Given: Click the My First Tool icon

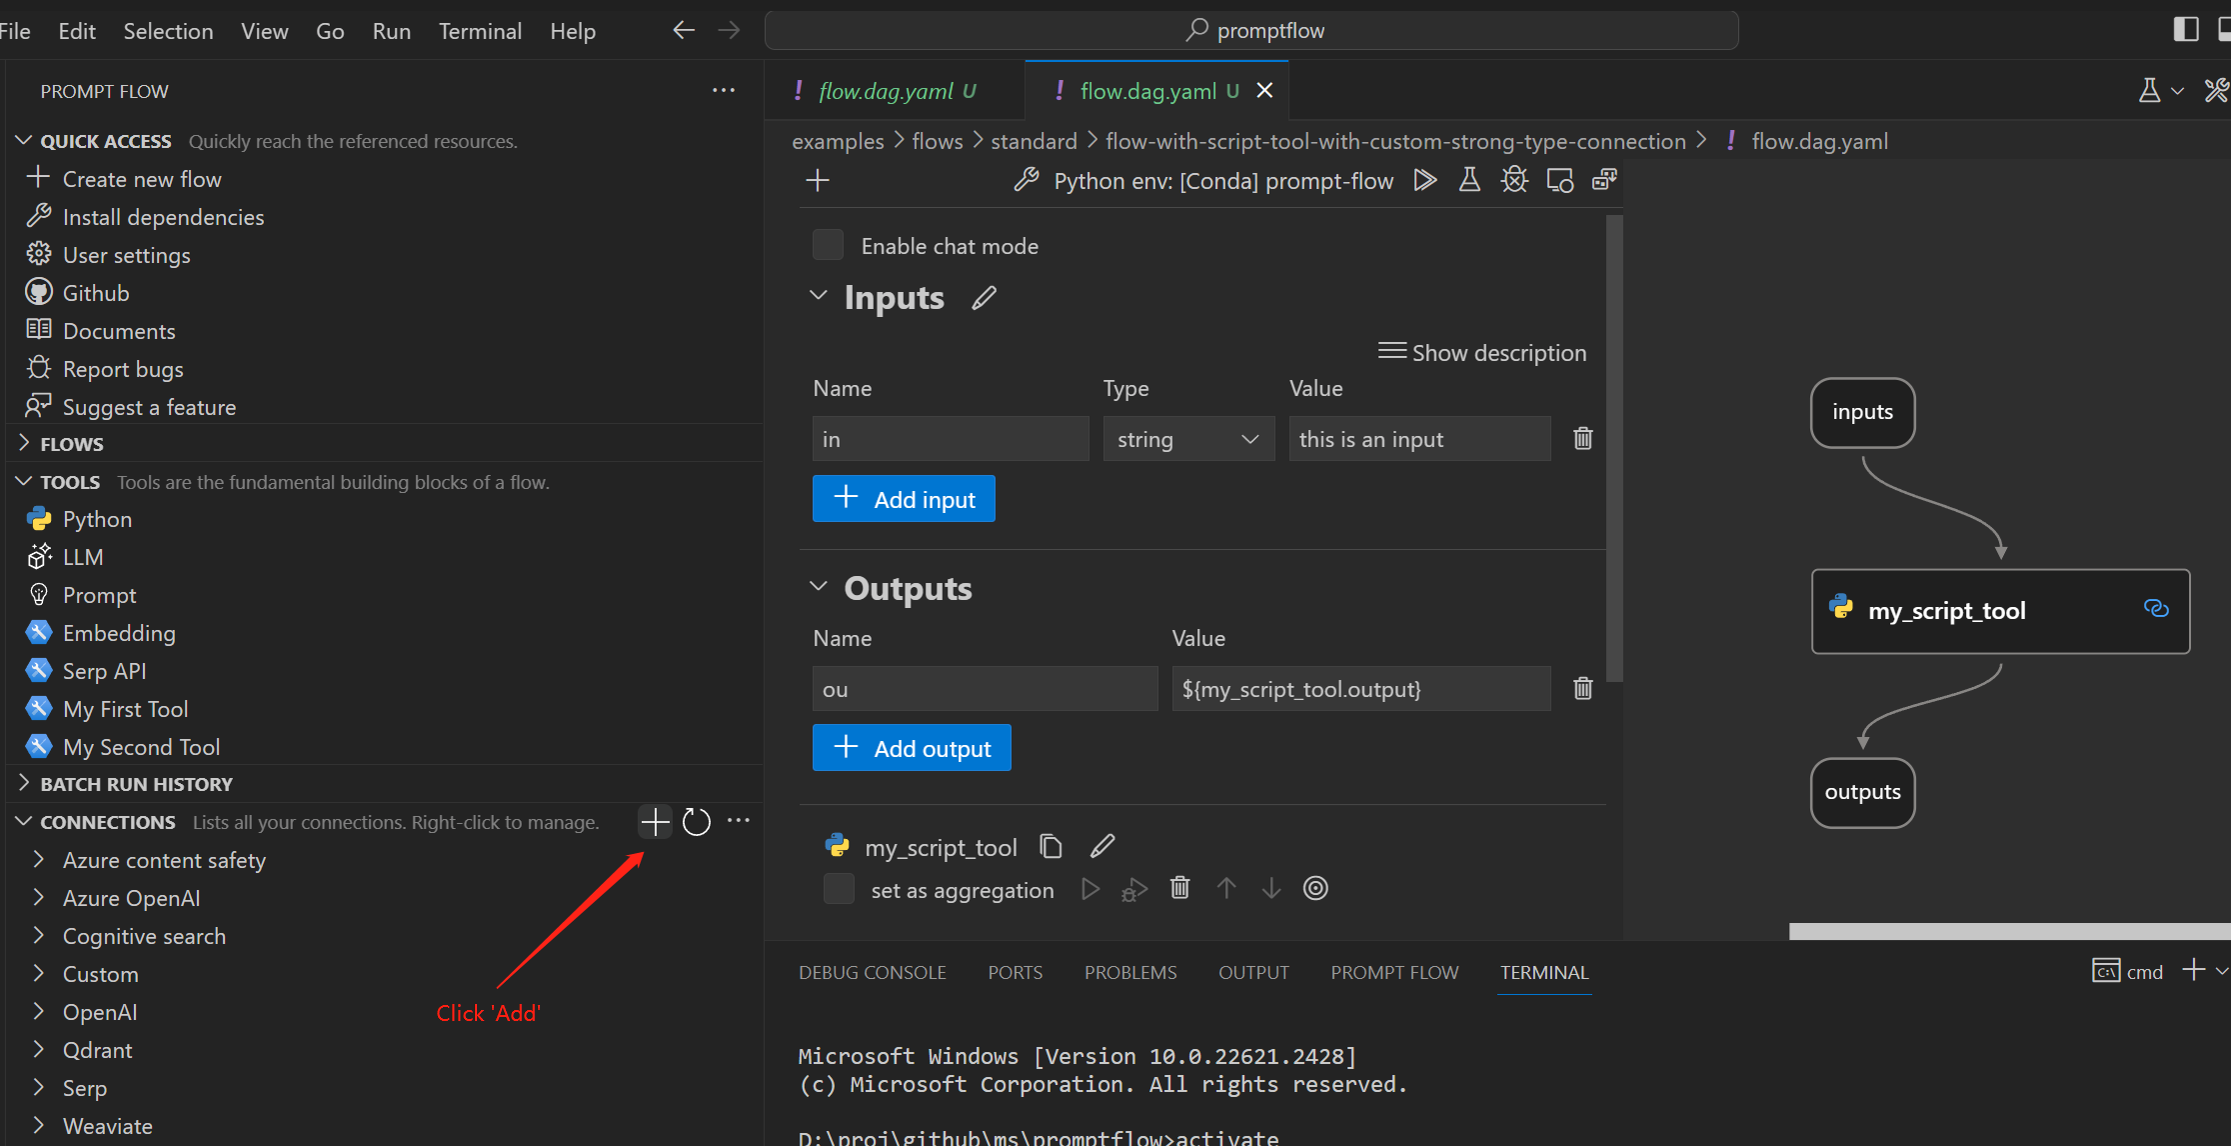Looking at the screenshot, I should (x=38, y=709).
